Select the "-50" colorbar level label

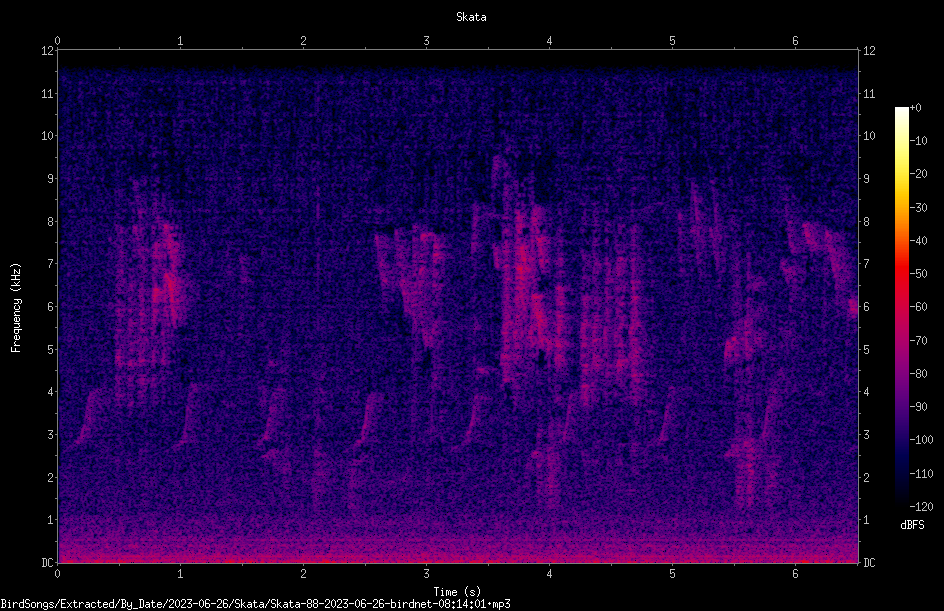918,274
